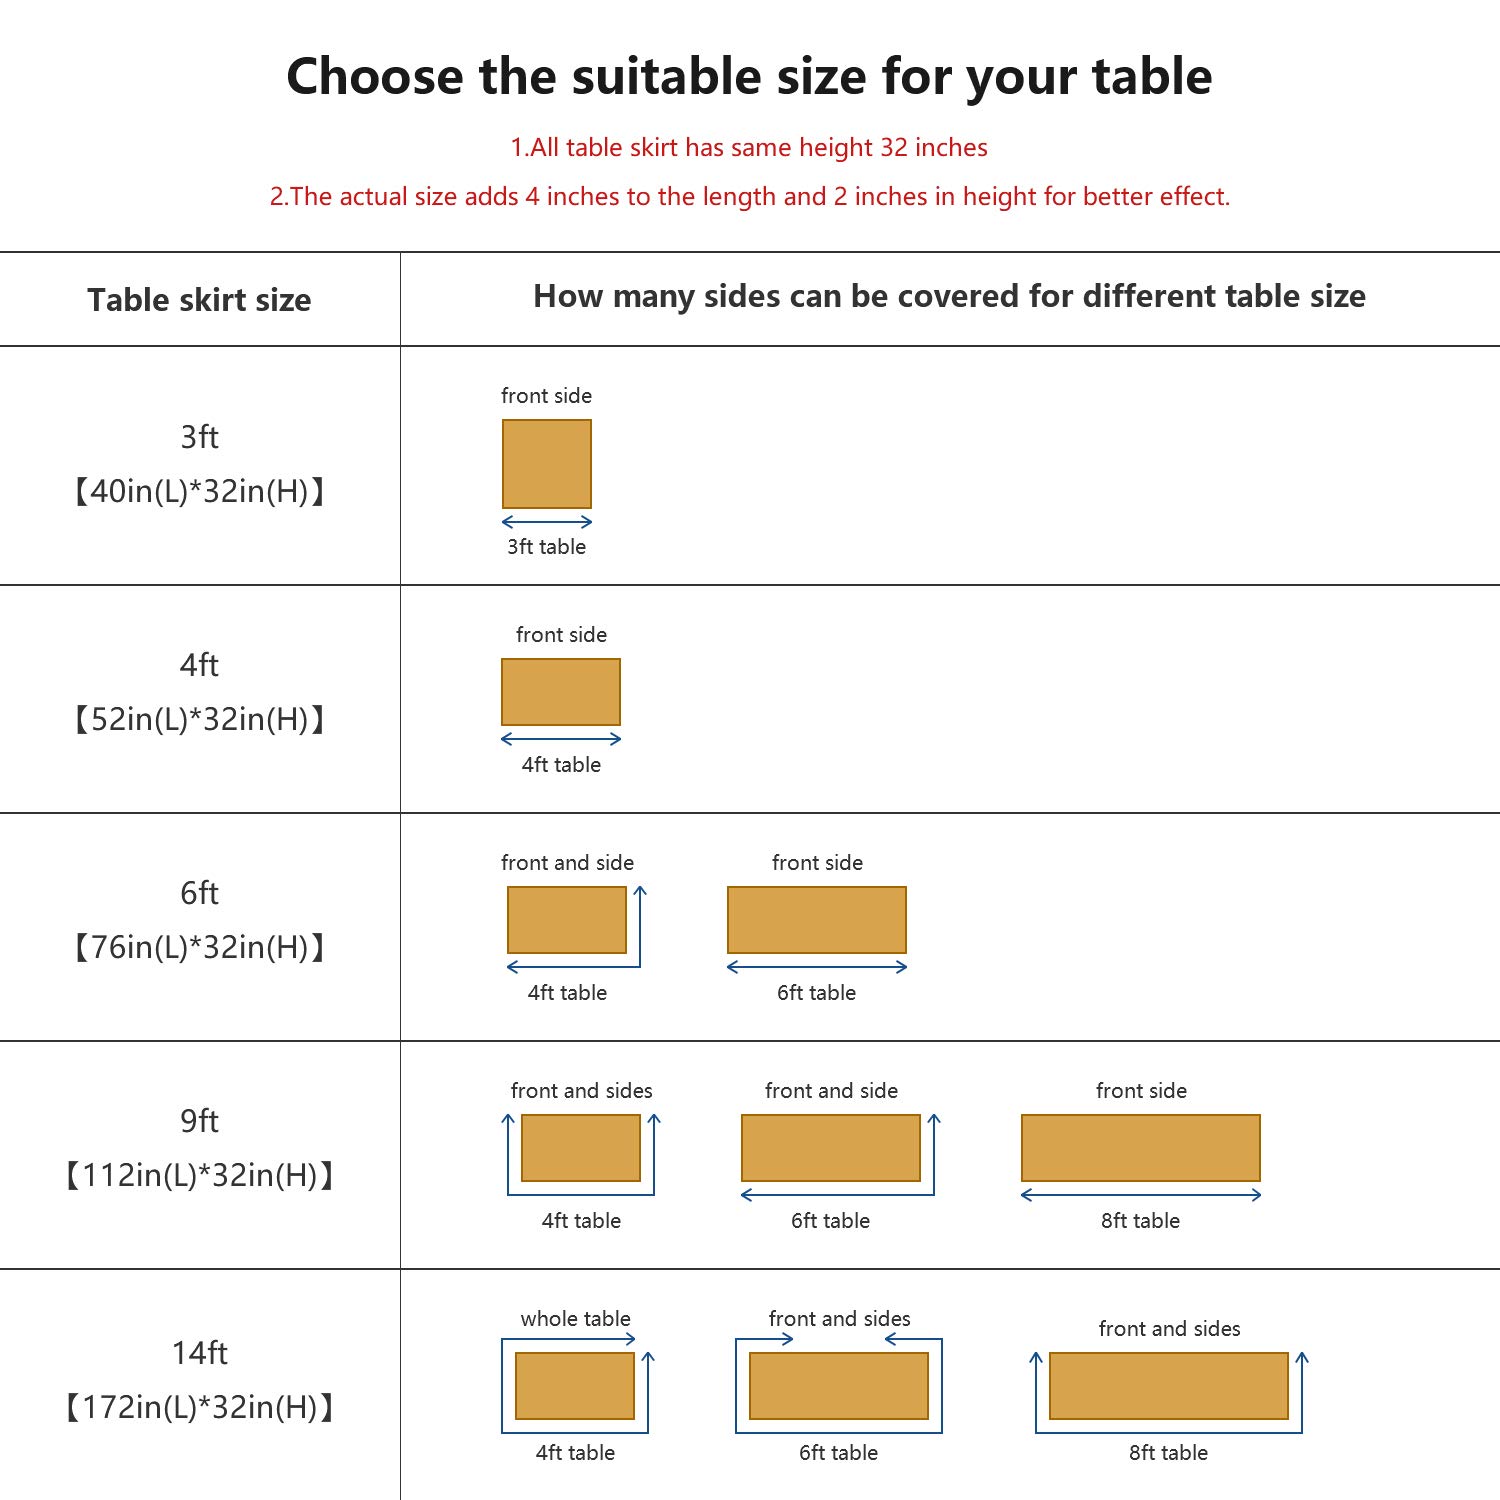Click the 4ft table diagram in 4ft skirt row

[560, 692]
